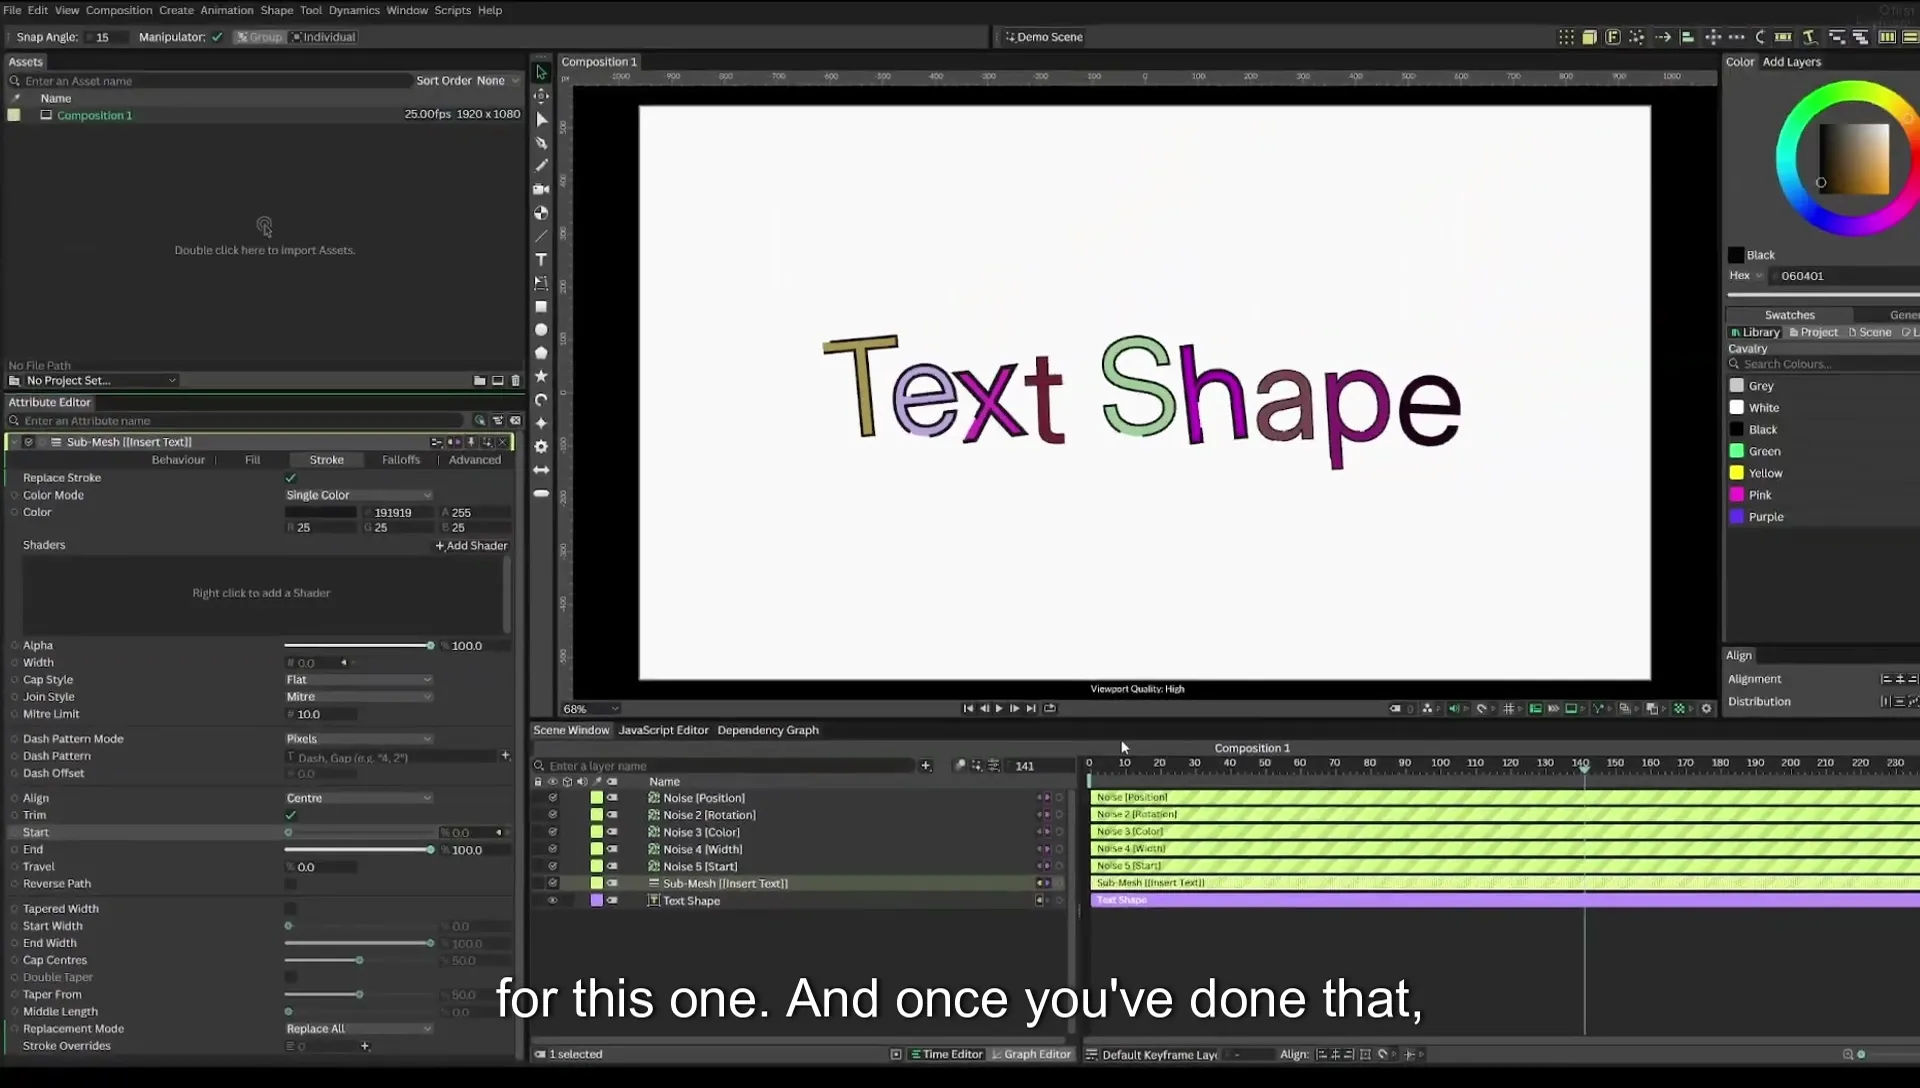
Task: Open the Animation menu
Action: (x=227, y=10)
